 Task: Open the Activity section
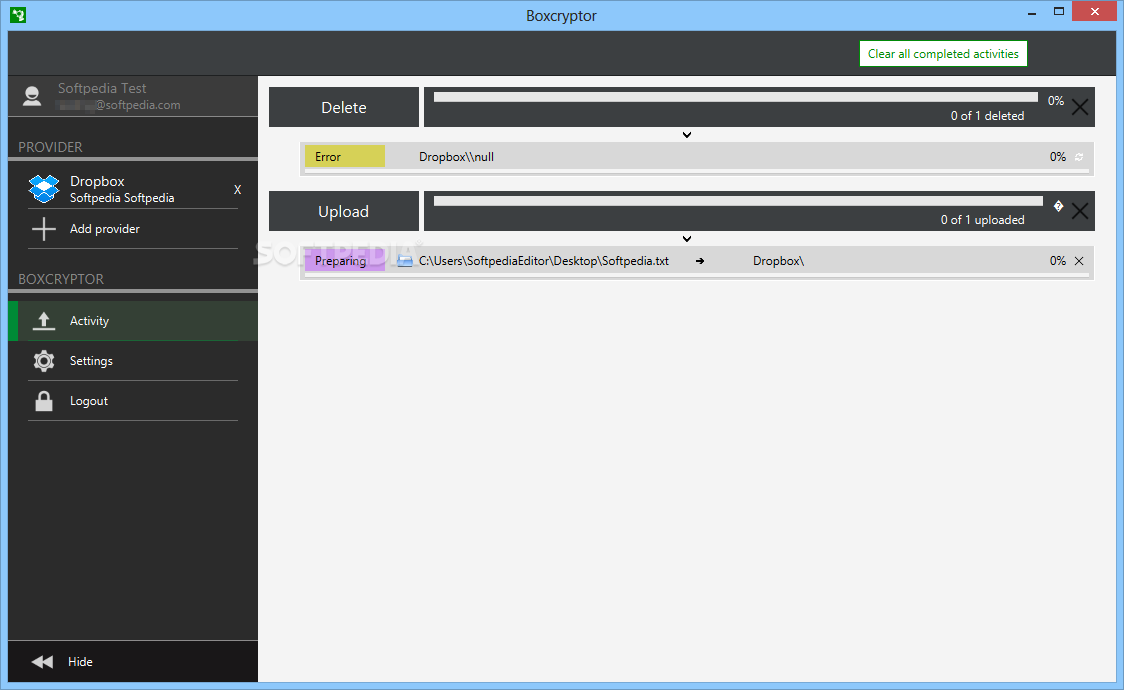click(133, 321)
